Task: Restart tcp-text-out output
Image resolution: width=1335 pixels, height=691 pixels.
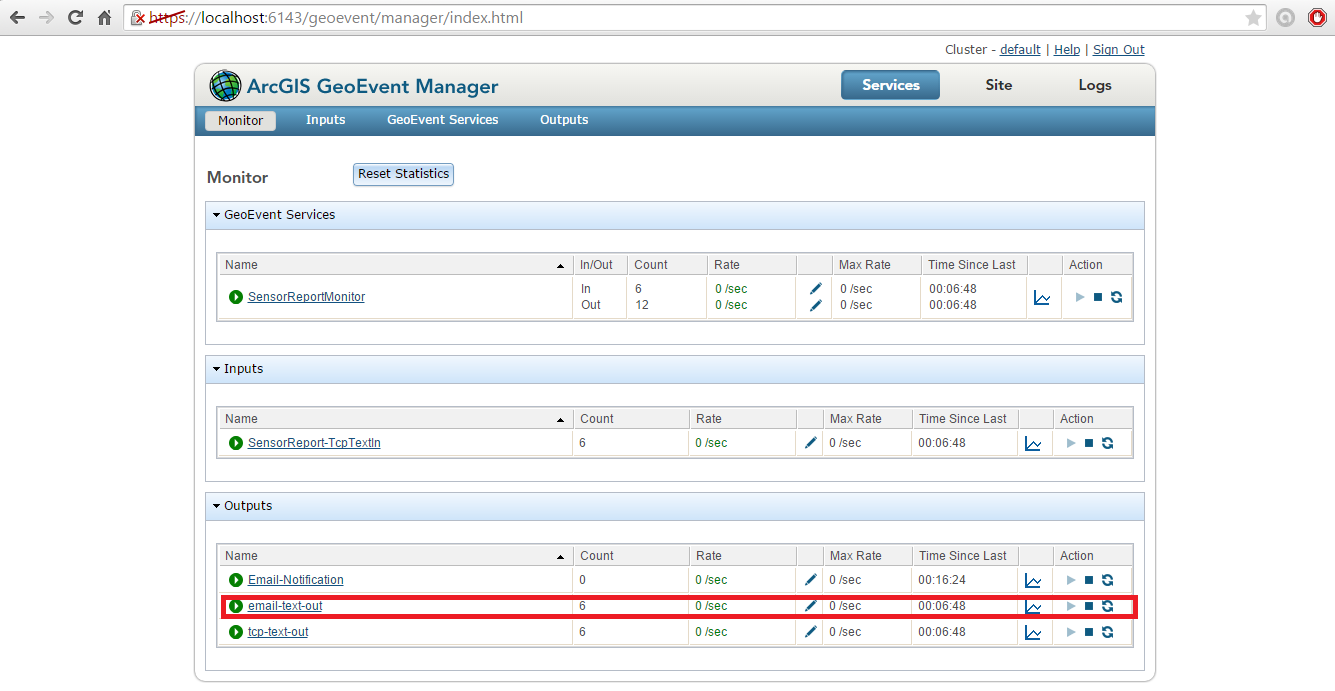Action: coord(1108,632)
